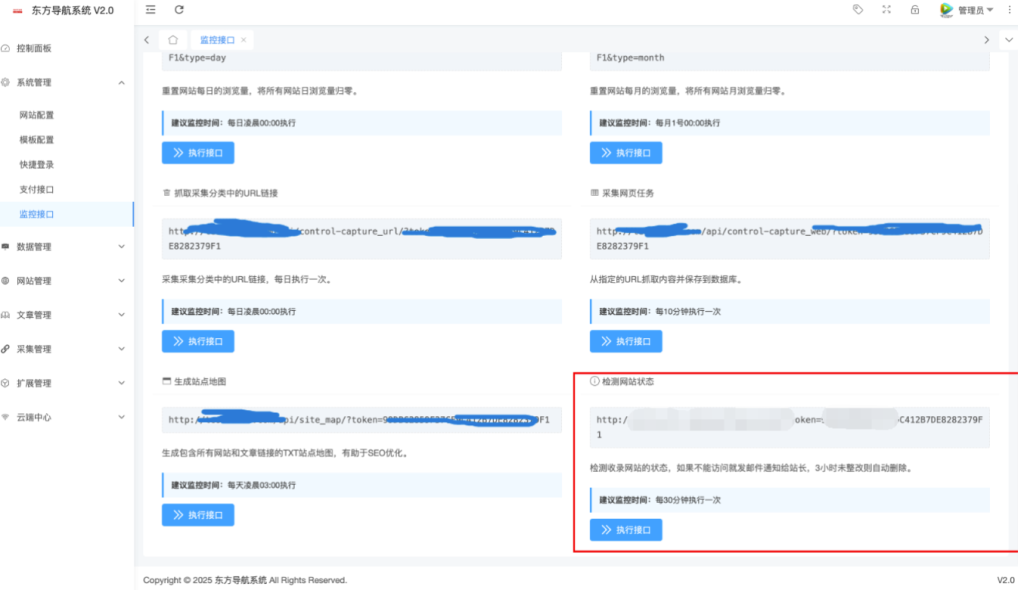Open the vertical dots more menu

[x=1010, y=10]
